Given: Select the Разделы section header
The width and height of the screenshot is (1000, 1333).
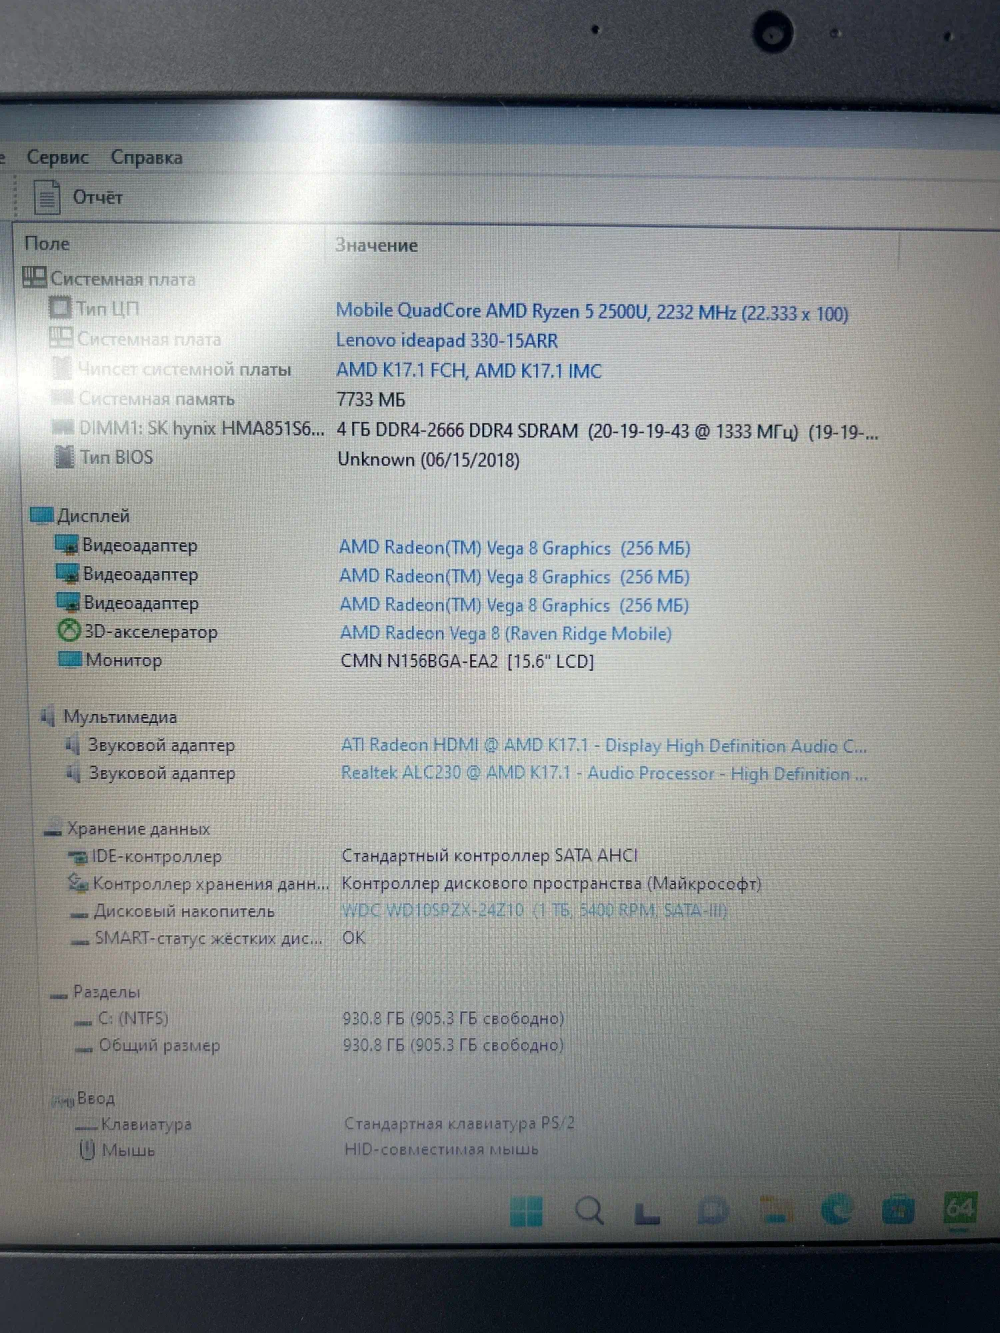Looking at the screenshot, I should click(106, 992).
